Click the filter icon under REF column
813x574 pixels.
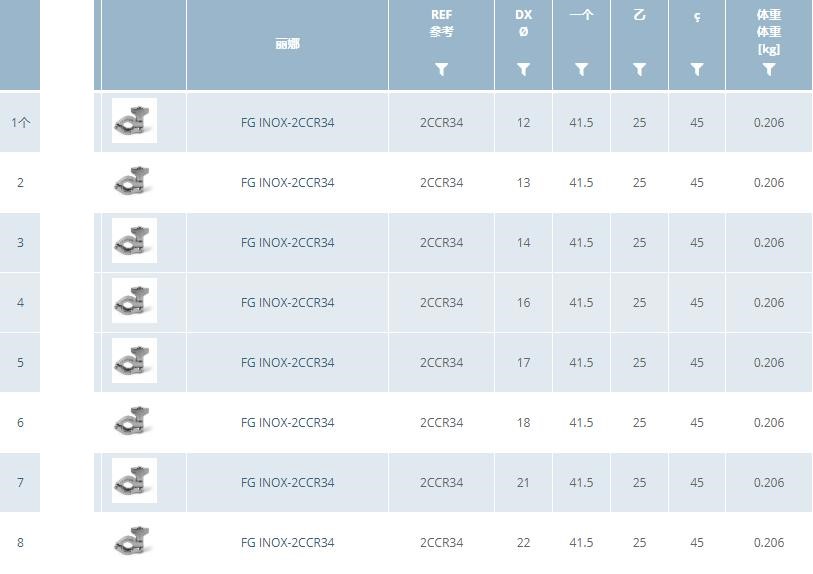441,70
